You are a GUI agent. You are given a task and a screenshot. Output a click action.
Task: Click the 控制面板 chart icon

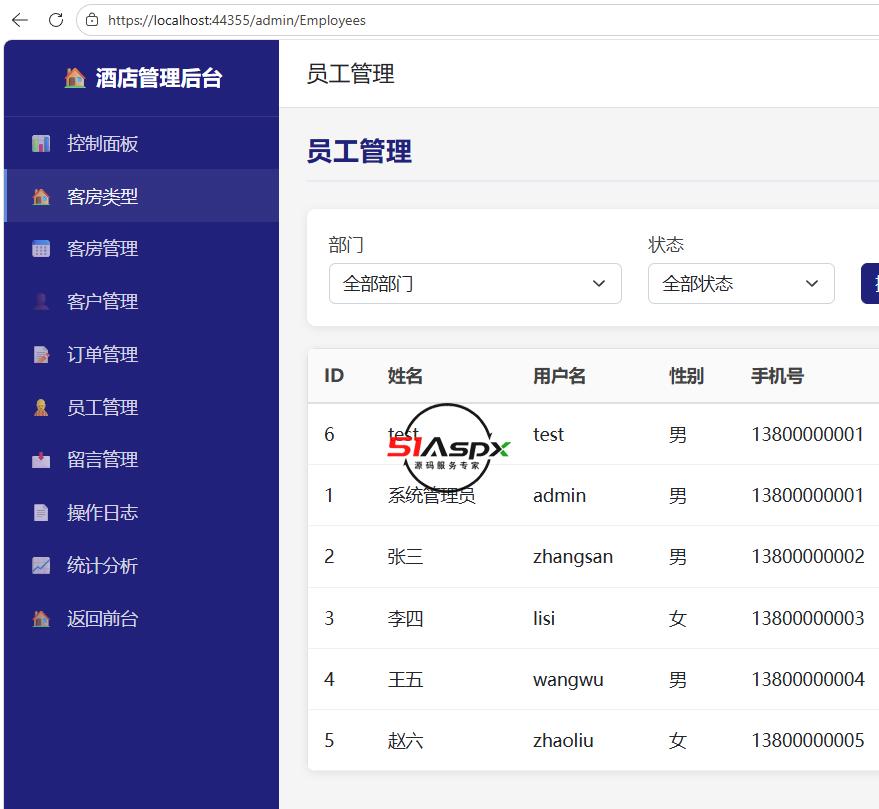(41, 144)
